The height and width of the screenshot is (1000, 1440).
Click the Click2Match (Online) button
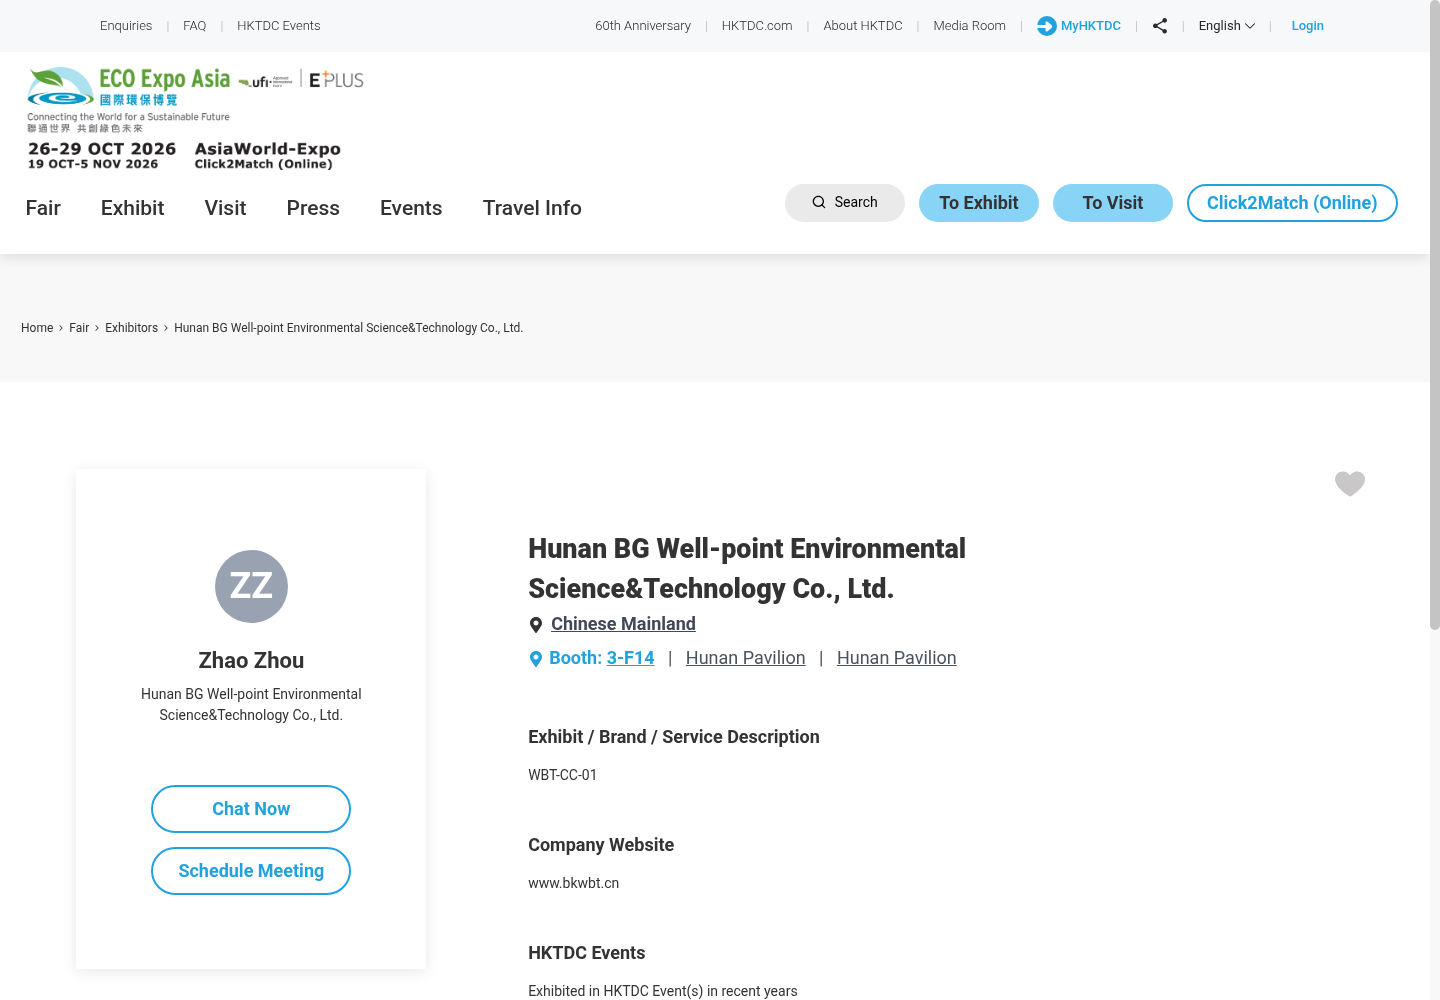pos(1292,203)
